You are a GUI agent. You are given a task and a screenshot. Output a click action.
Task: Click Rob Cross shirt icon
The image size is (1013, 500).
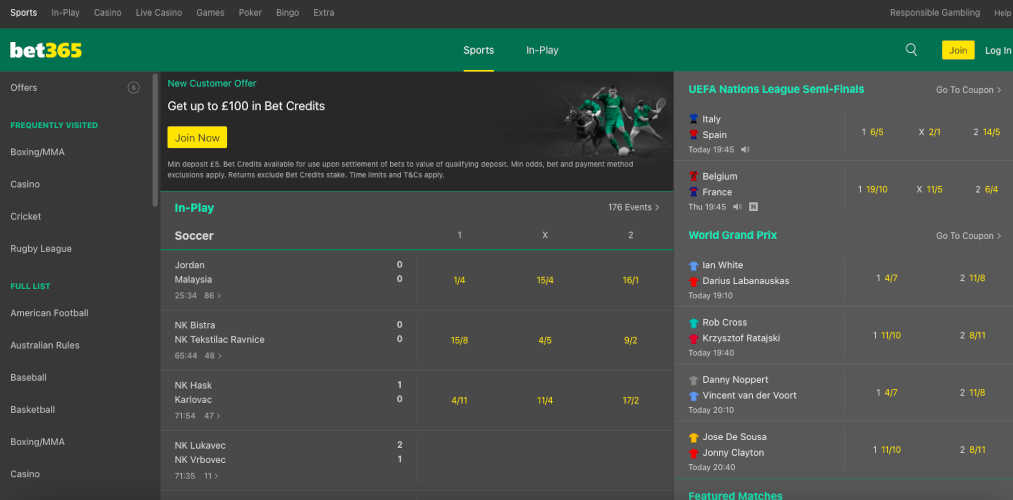pos(694,322)
